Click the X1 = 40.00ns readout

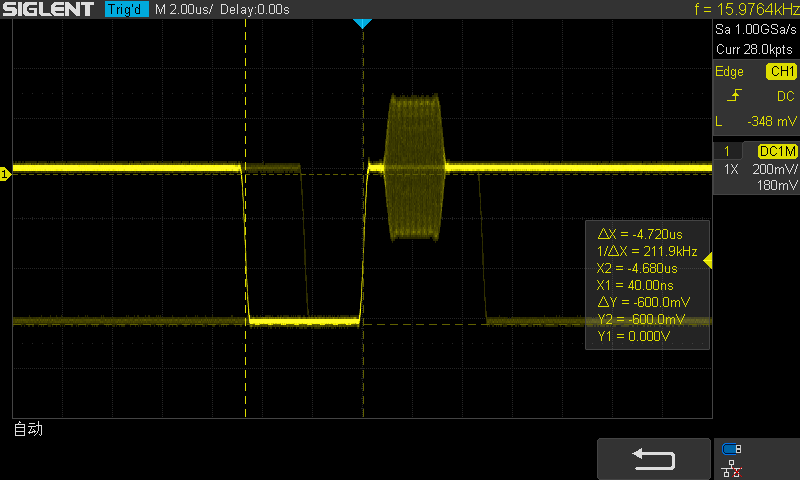coord(635,285)
